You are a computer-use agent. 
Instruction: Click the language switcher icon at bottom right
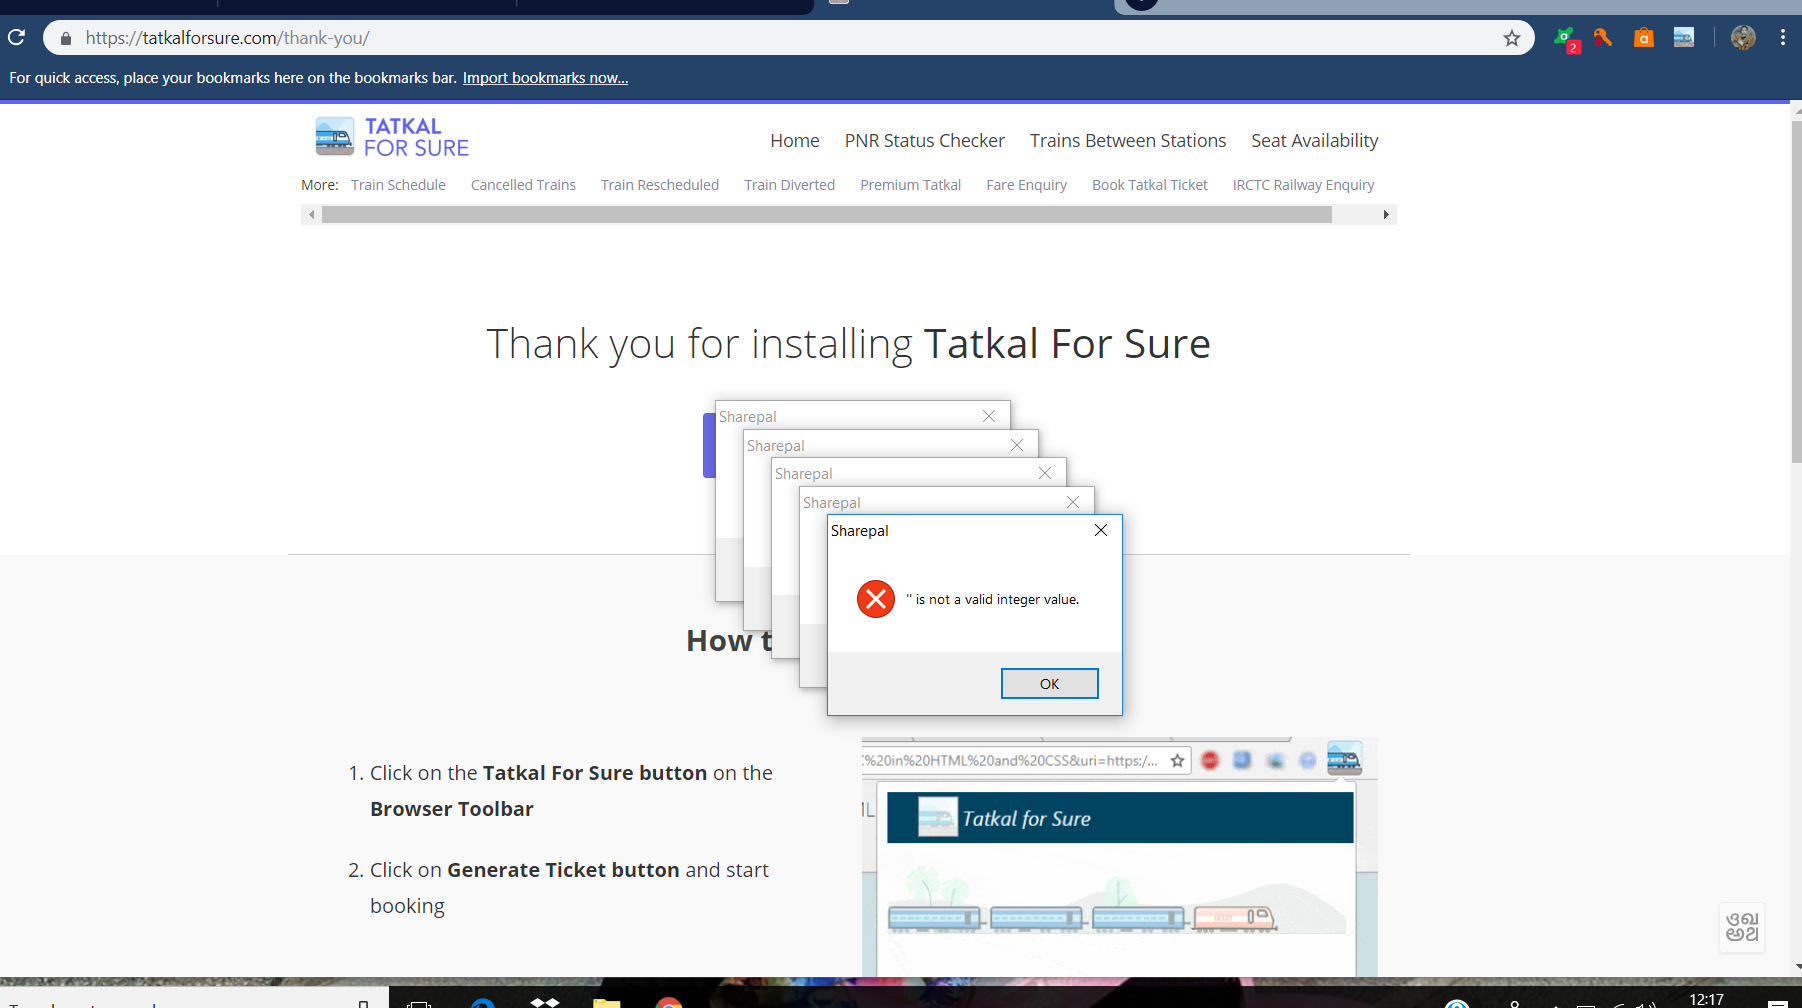1742,927
